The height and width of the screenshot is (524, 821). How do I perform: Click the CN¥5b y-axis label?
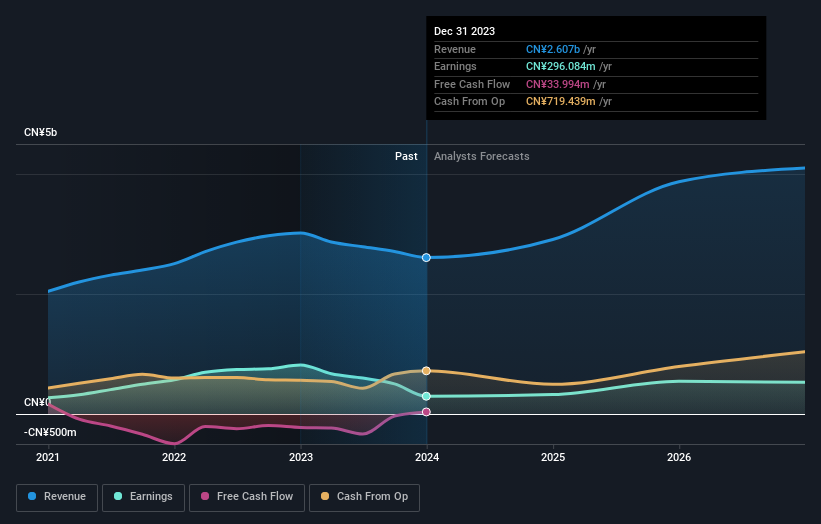point(40,132)
